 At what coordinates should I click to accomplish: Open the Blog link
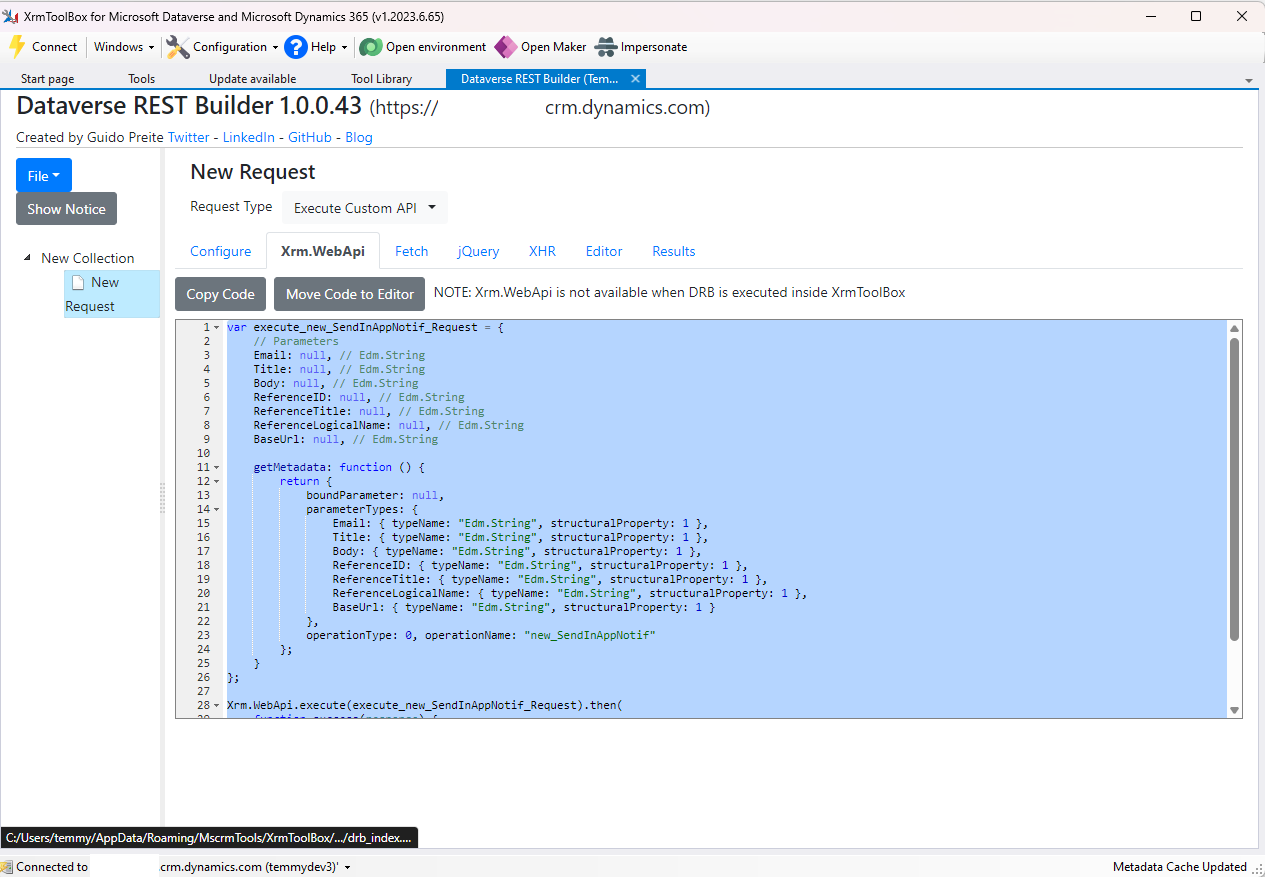pos(359,137)
